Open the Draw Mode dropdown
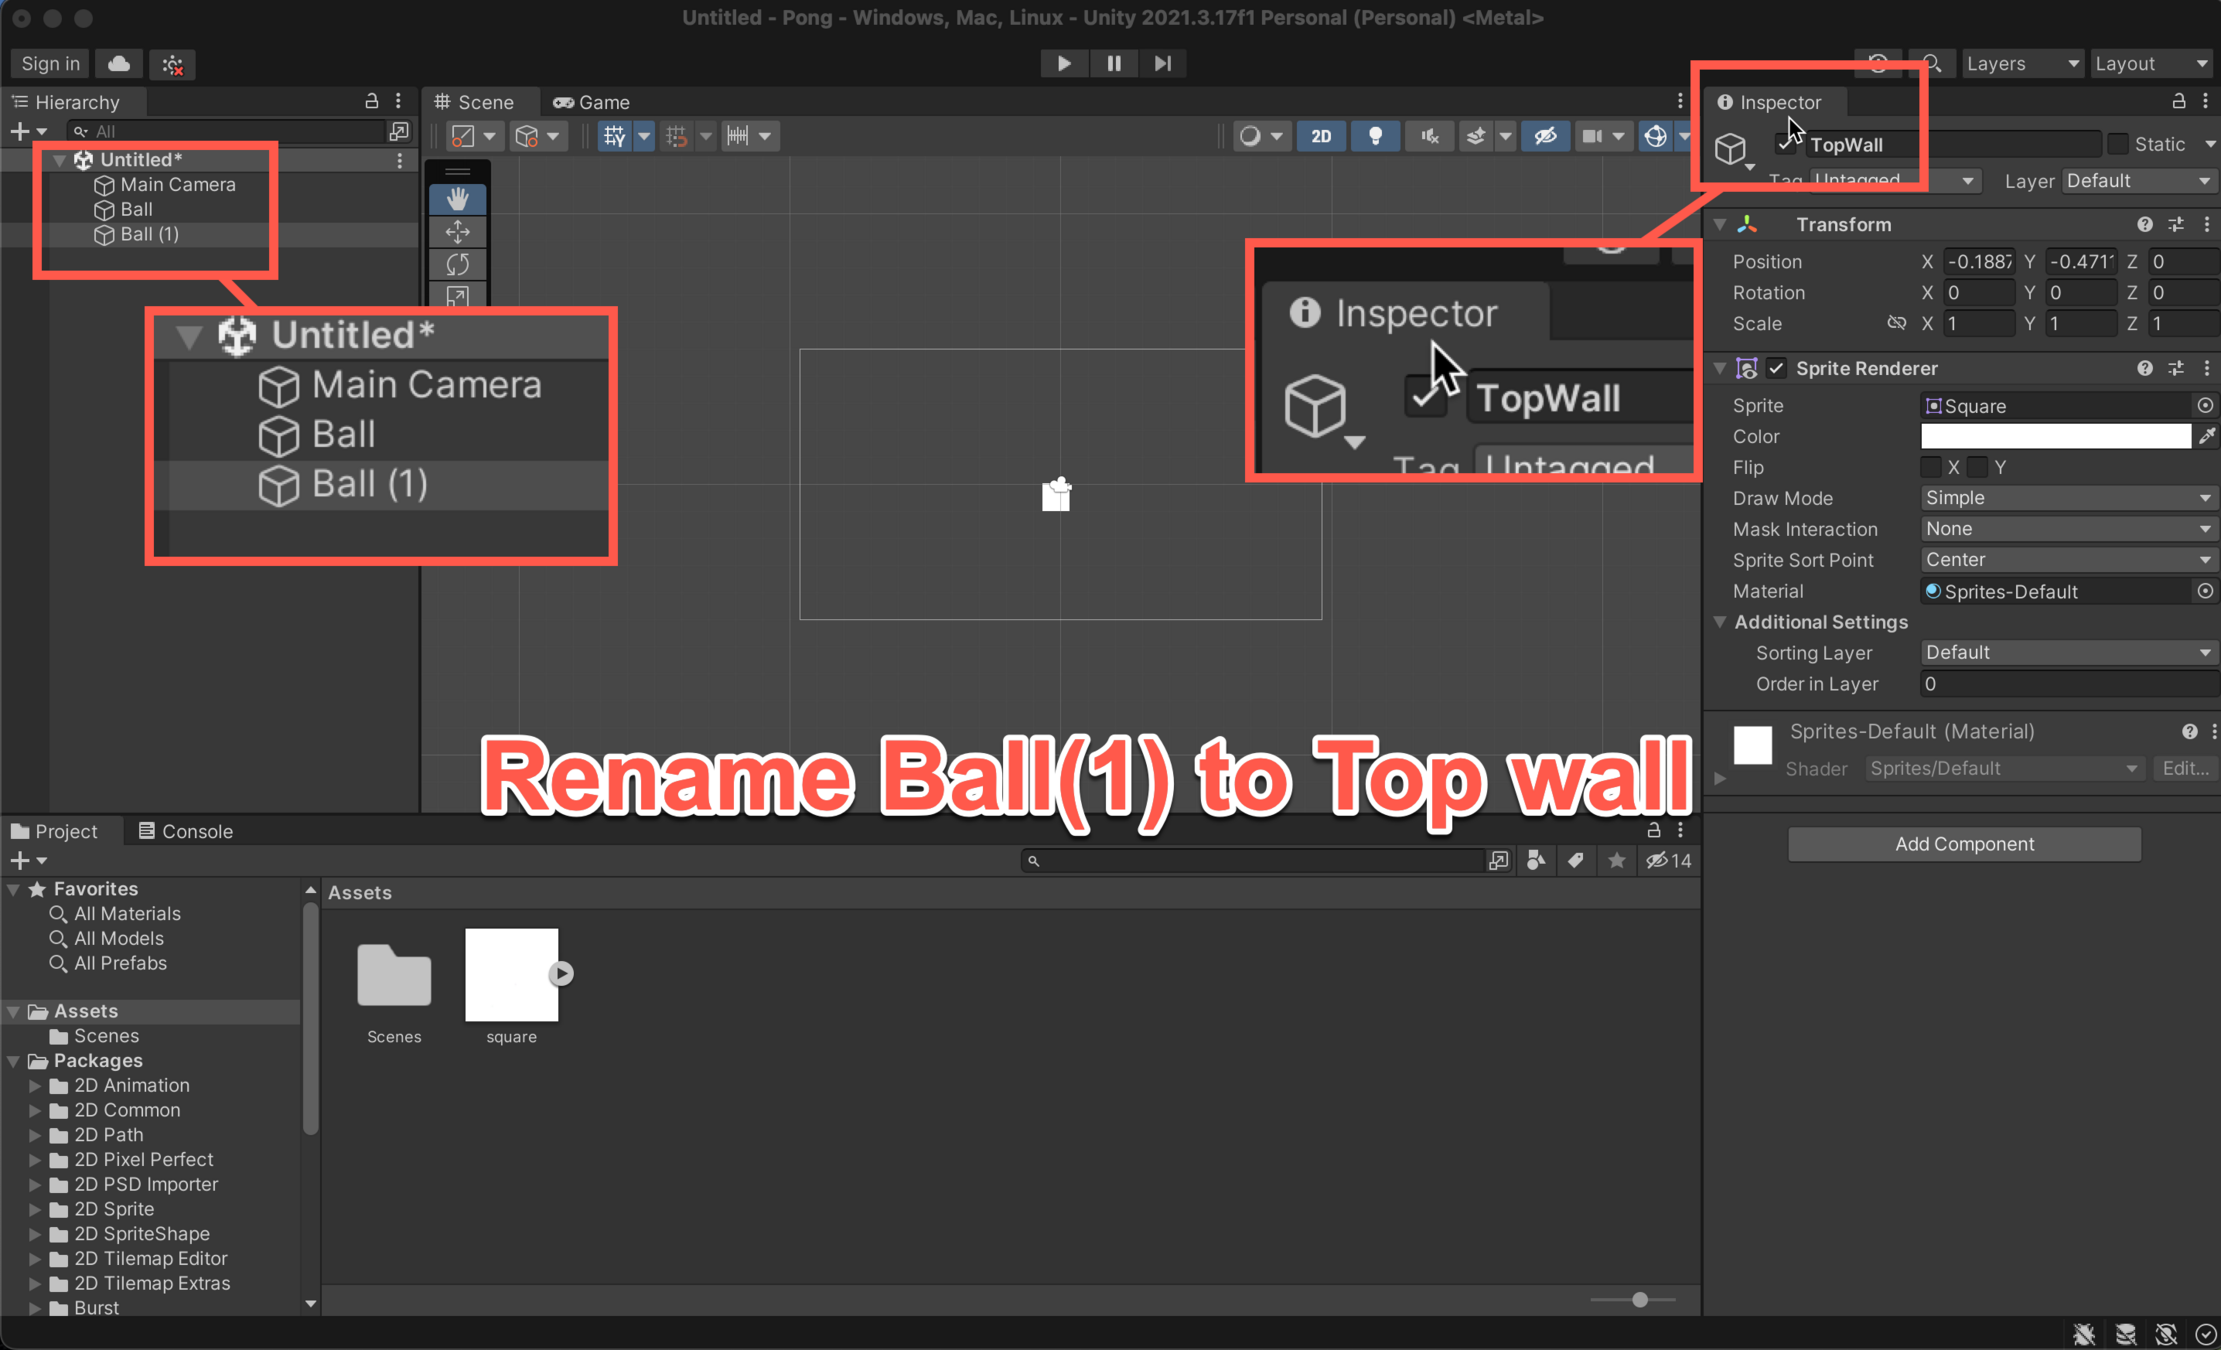2221x1350 pixels. pos(2067,498)
